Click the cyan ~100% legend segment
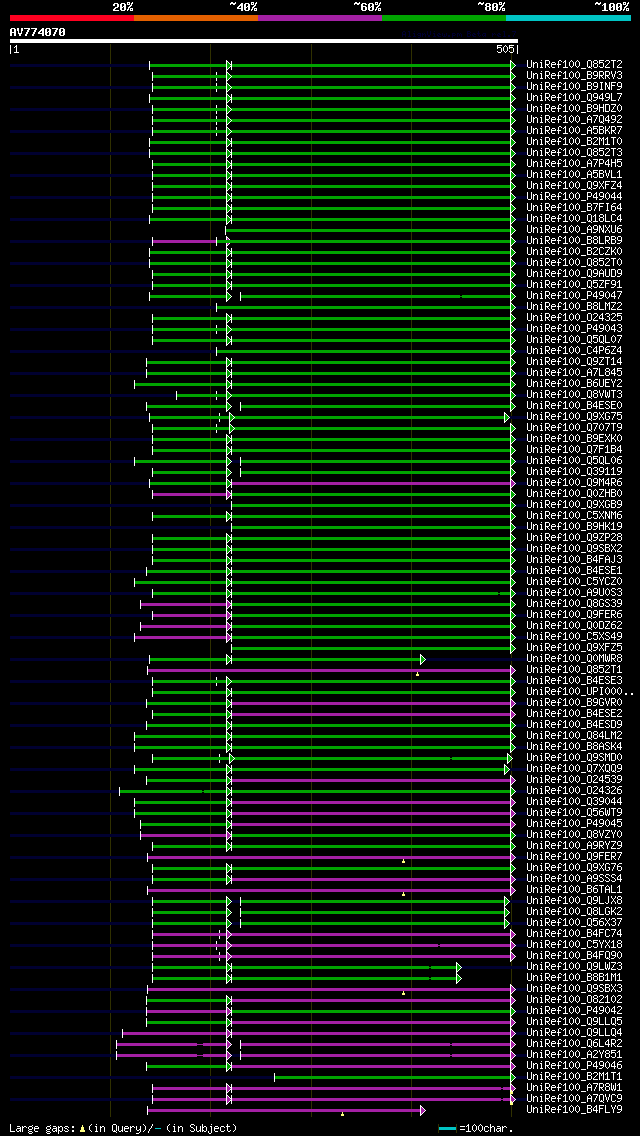This screenshot has height=1136, width=640. [x=568, y=17]
